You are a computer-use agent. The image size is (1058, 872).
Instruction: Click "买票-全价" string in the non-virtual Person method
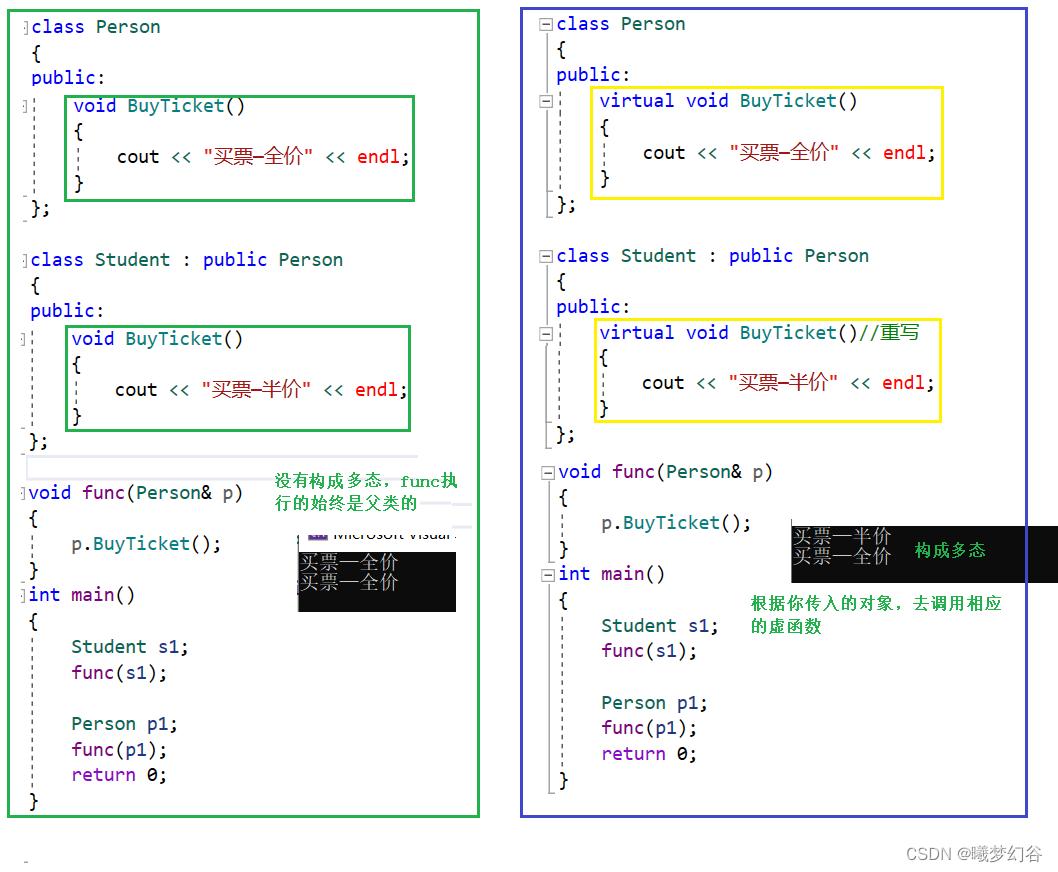coord(258,157)
